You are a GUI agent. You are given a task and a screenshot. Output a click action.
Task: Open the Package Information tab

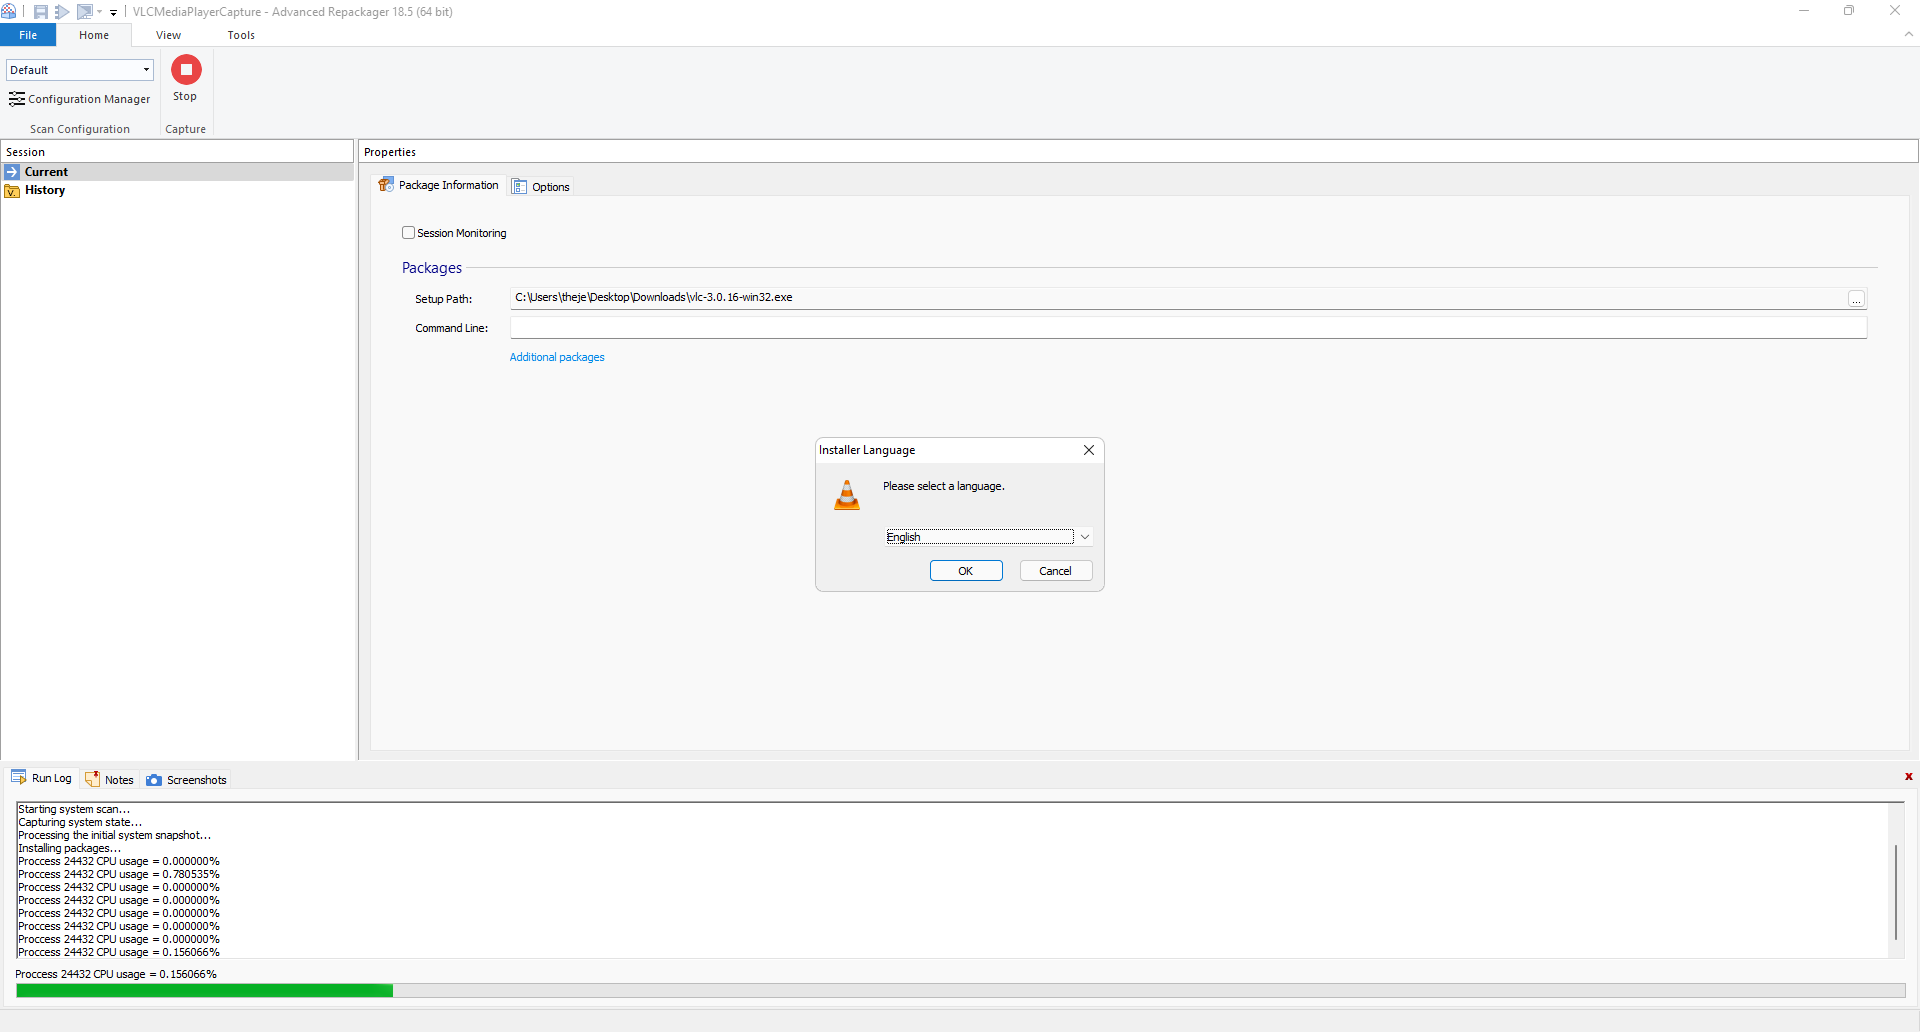pyautogui.click(x=438, y=185)
